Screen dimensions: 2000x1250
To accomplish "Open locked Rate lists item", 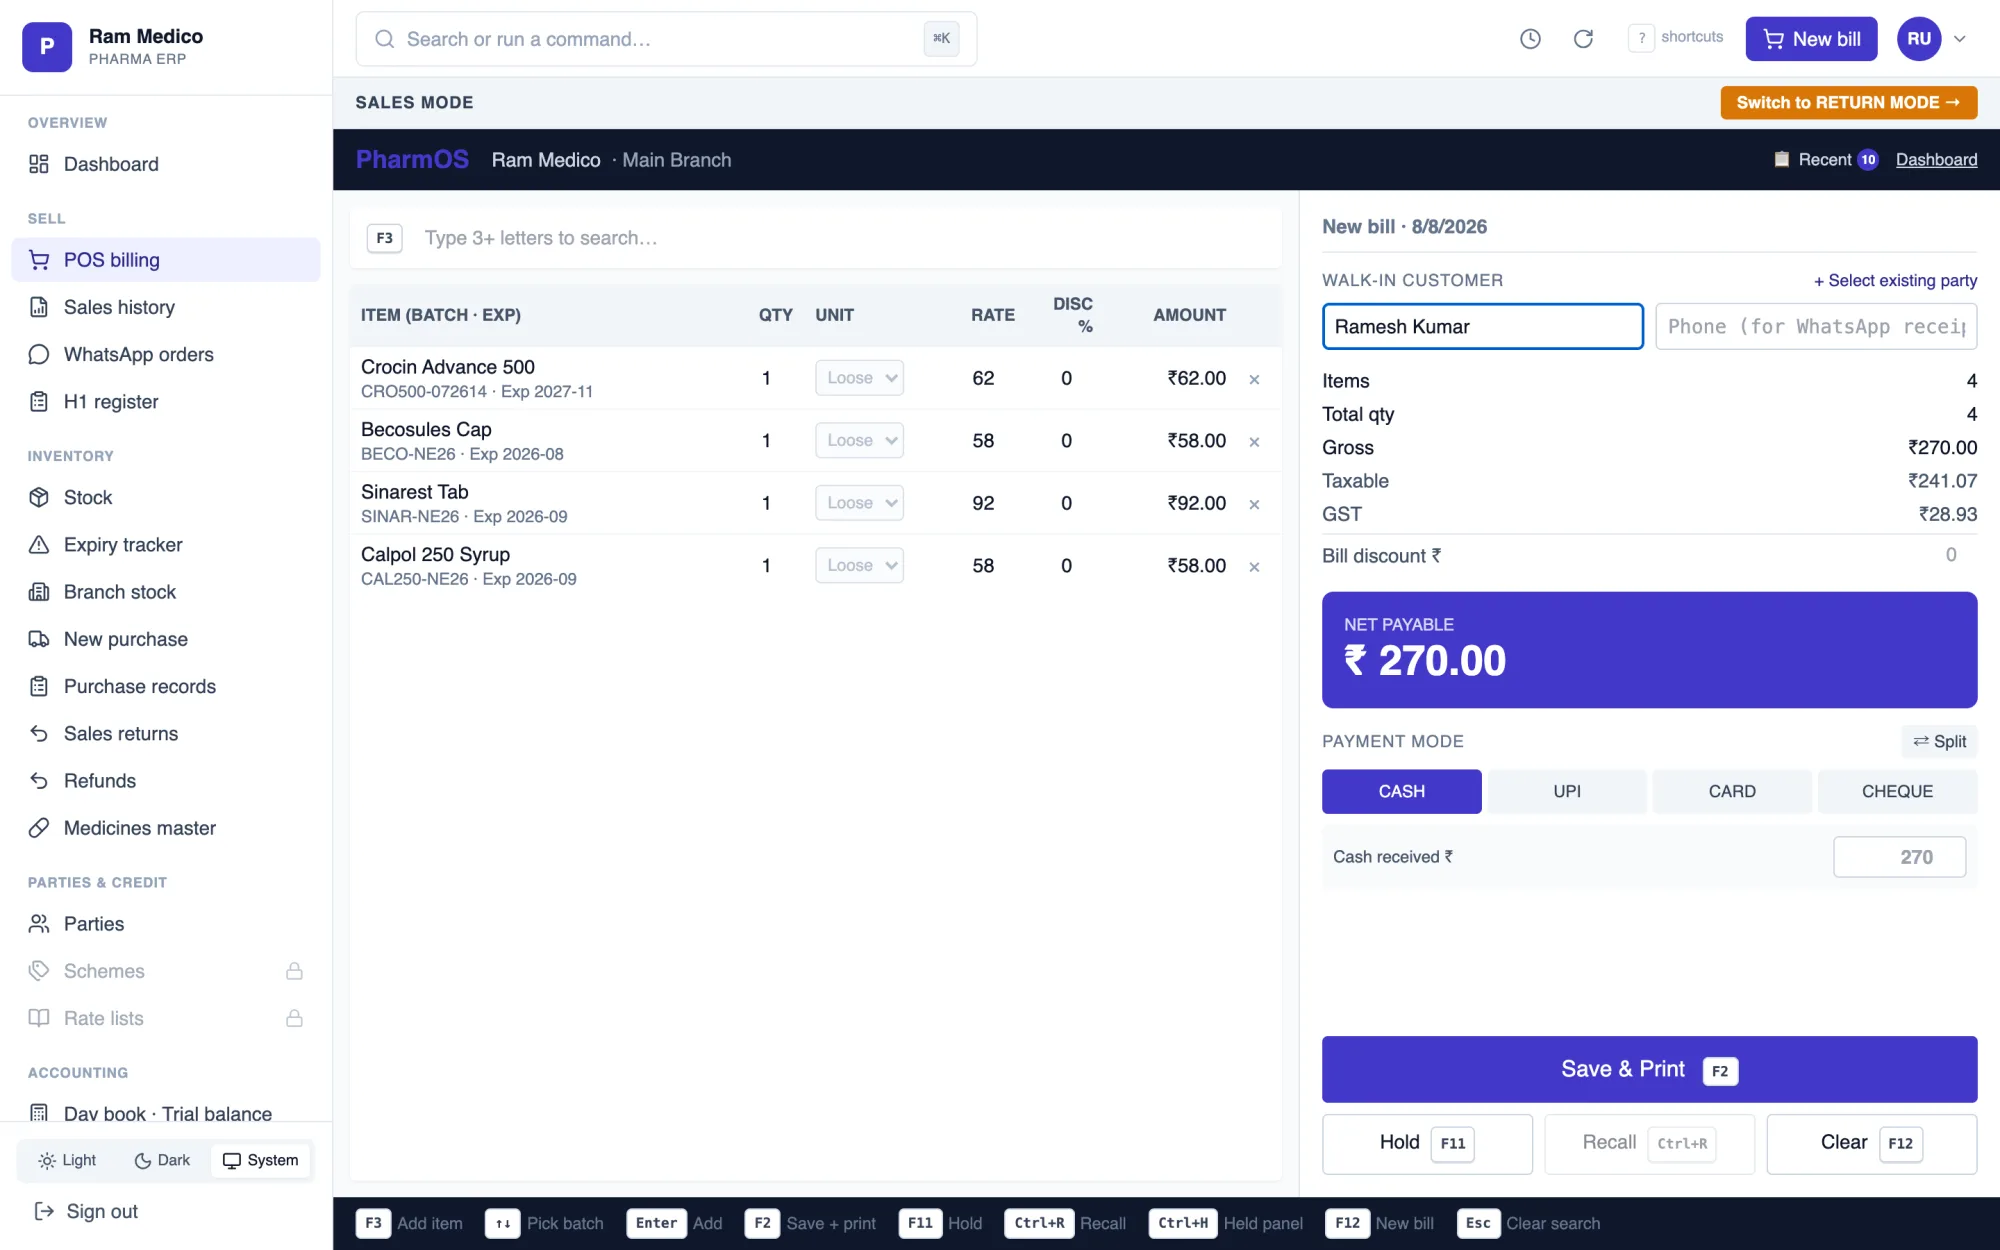I will (166, 1018).
